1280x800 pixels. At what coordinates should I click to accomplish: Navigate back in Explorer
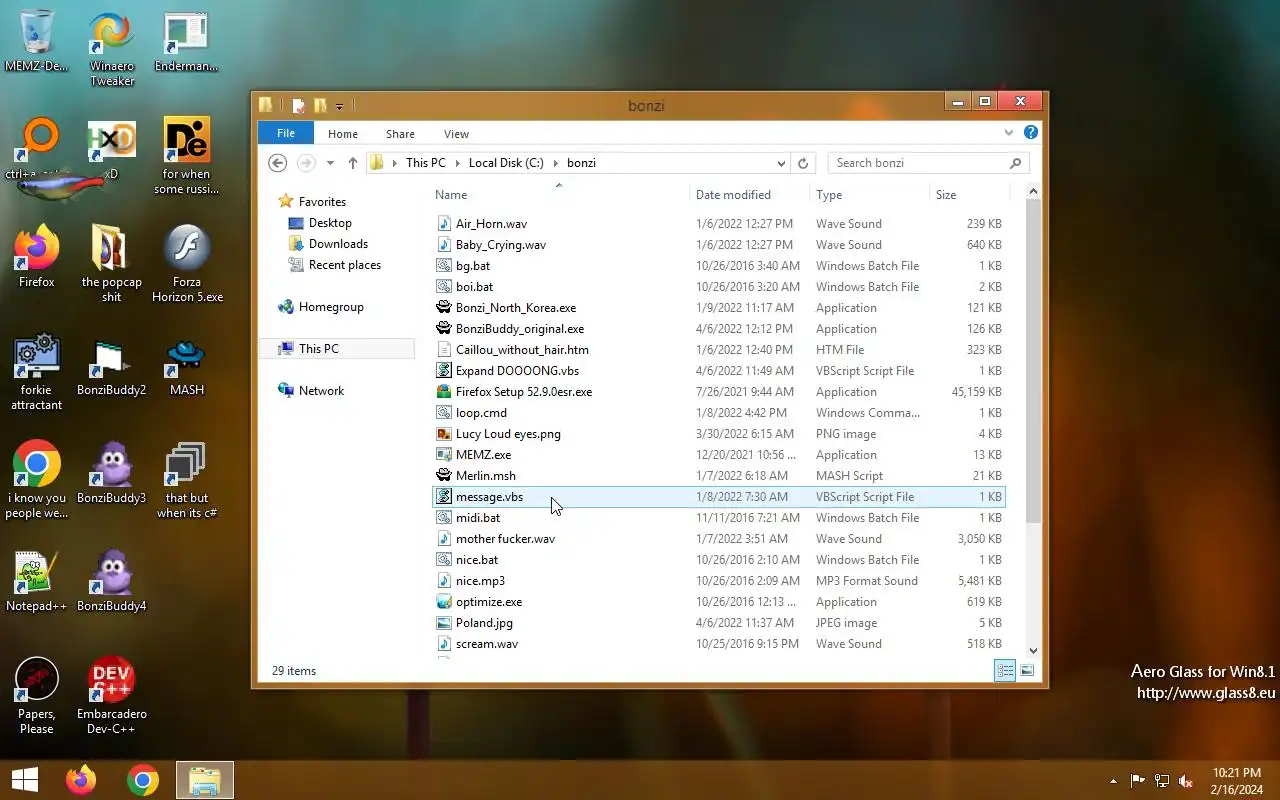tap(278, 163)
